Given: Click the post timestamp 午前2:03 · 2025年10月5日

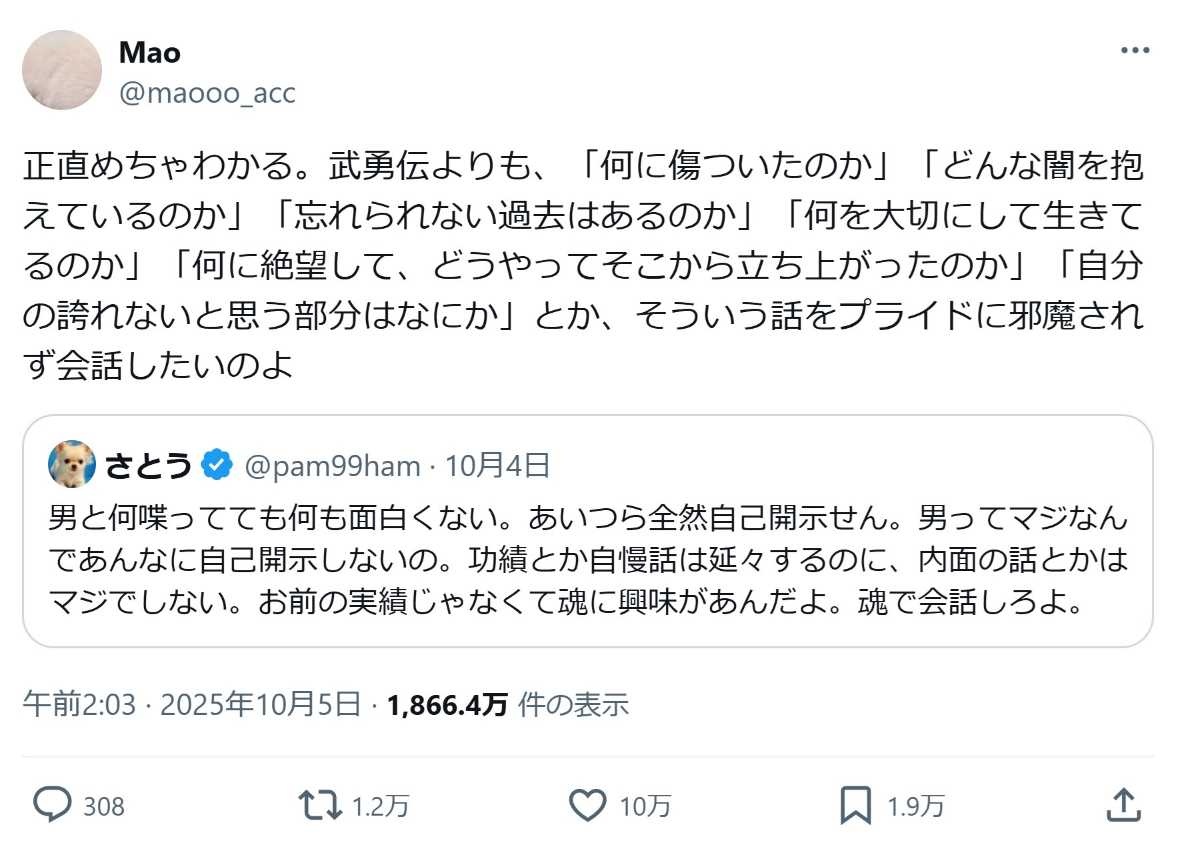Looking at the screenshot, I should tap(192, 705).
